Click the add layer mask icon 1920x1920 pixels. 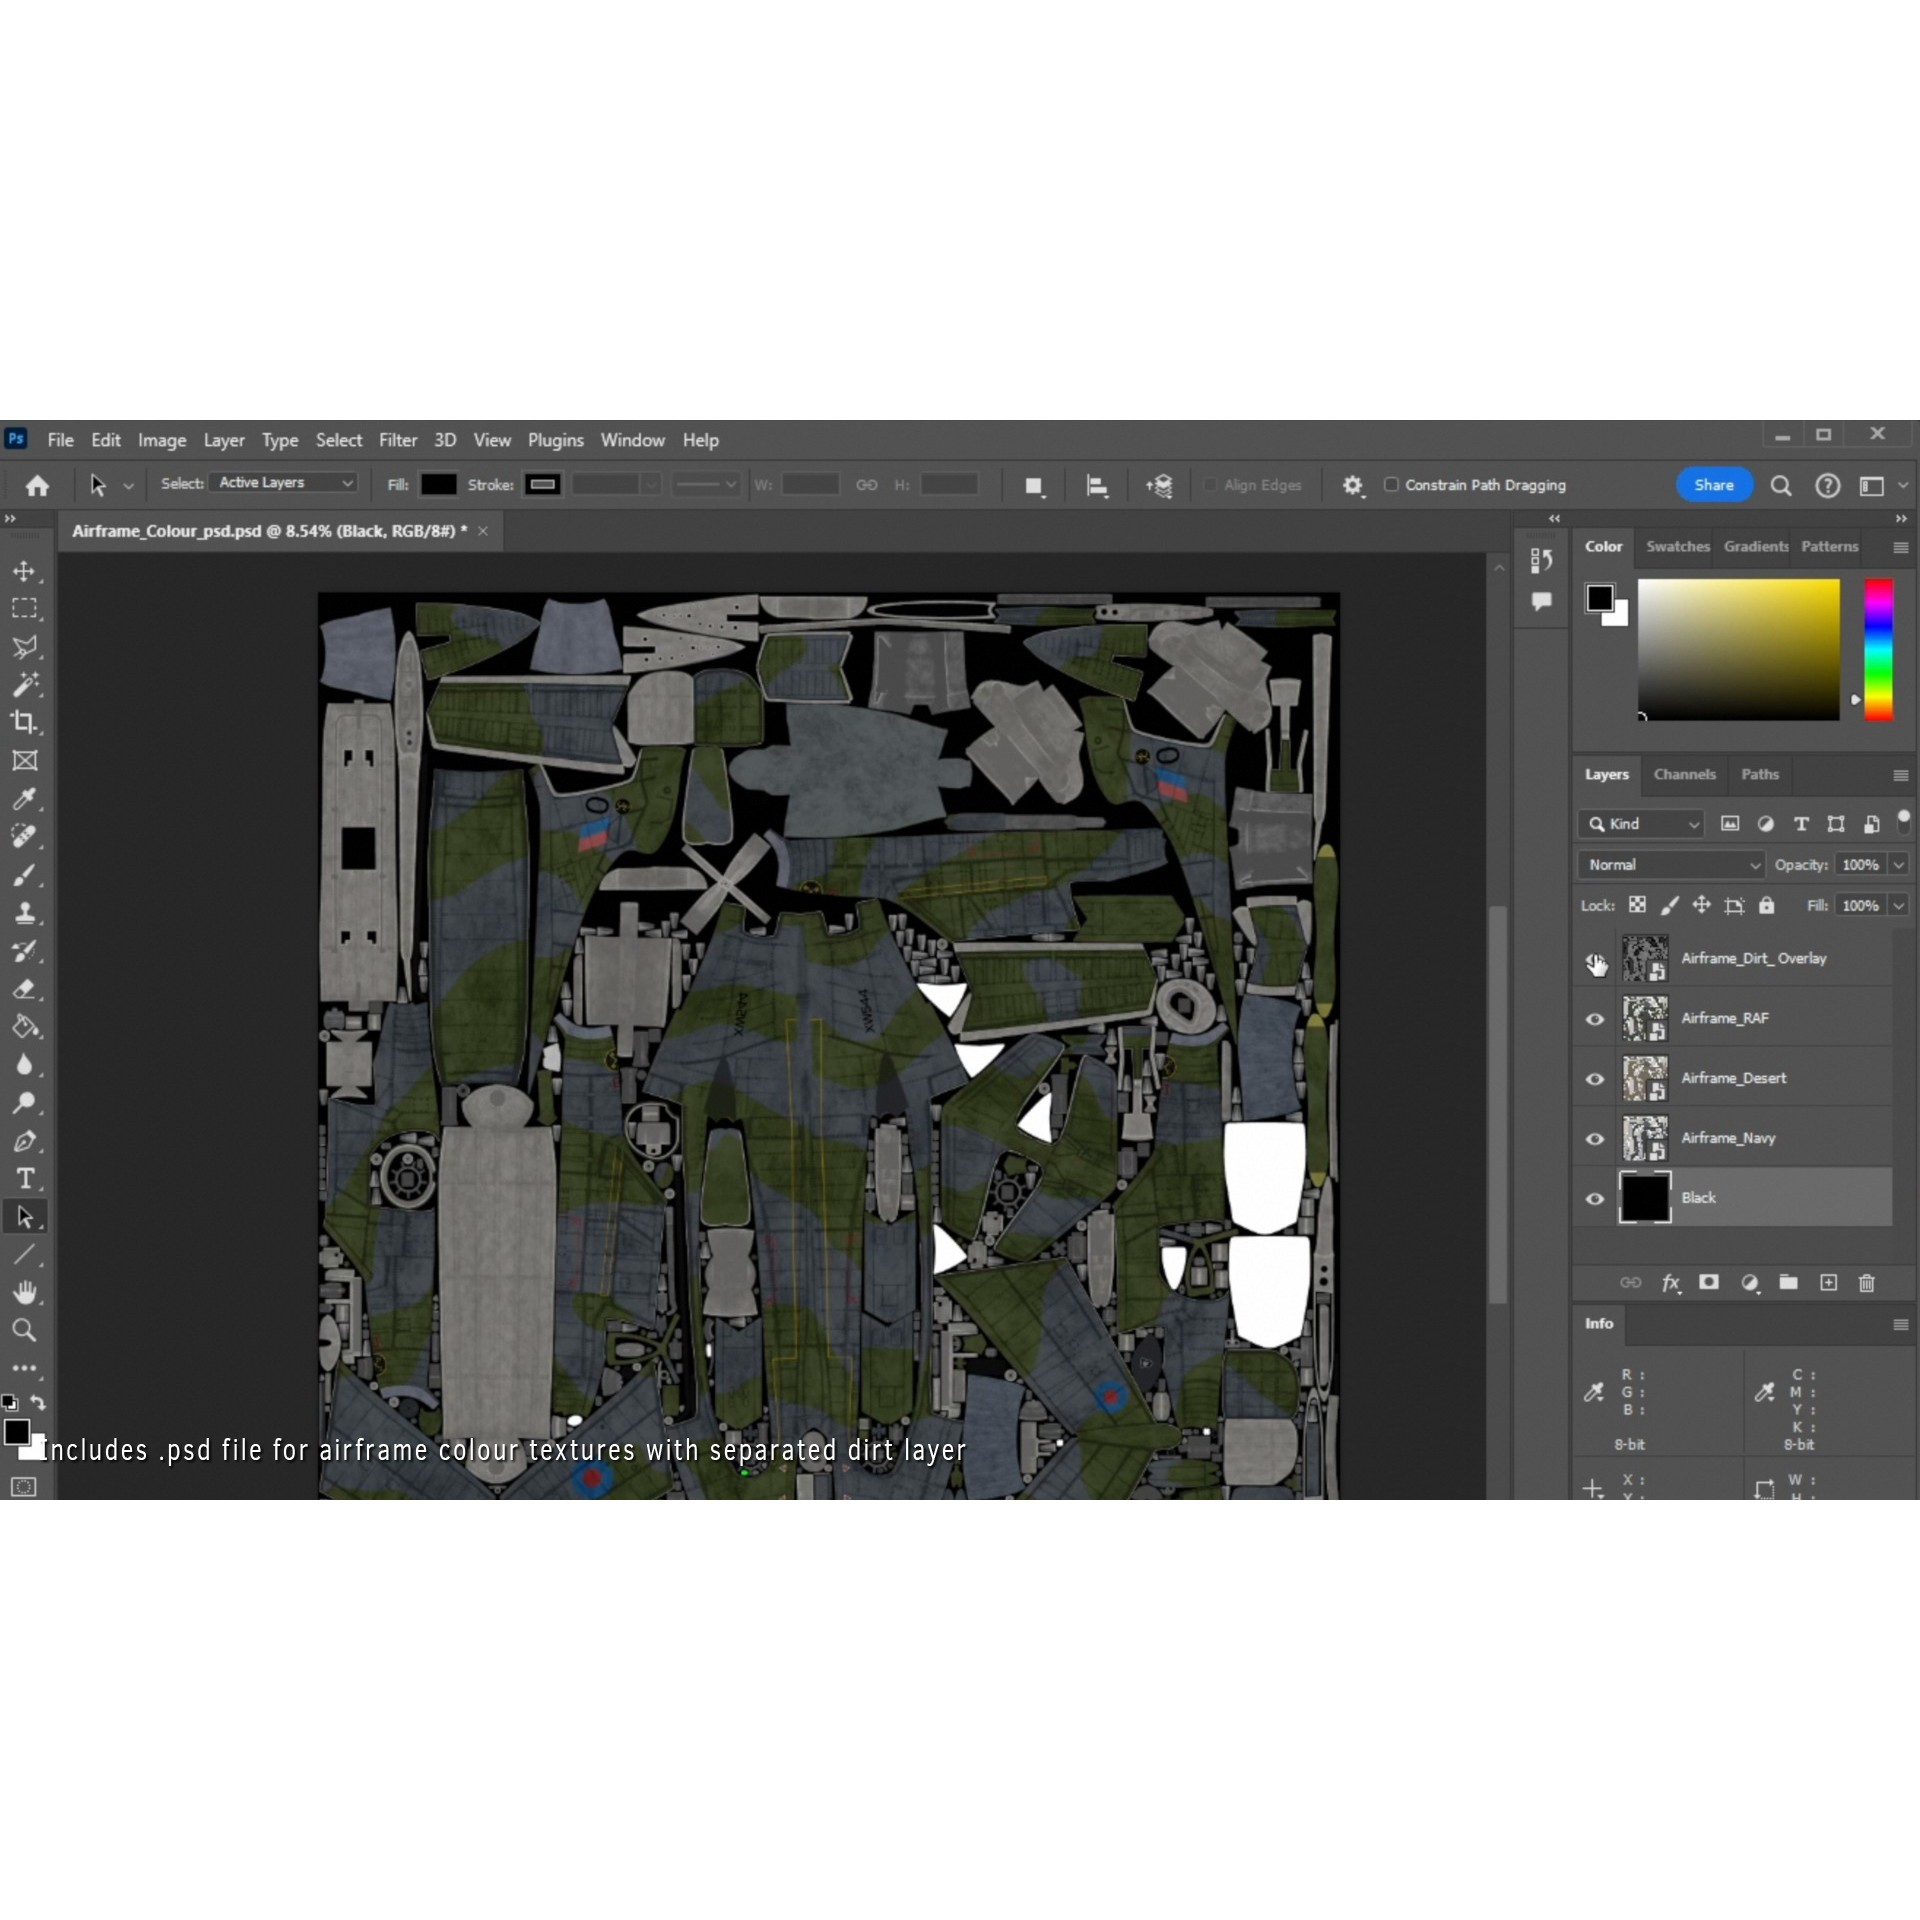click(x=1709, y=1283)
